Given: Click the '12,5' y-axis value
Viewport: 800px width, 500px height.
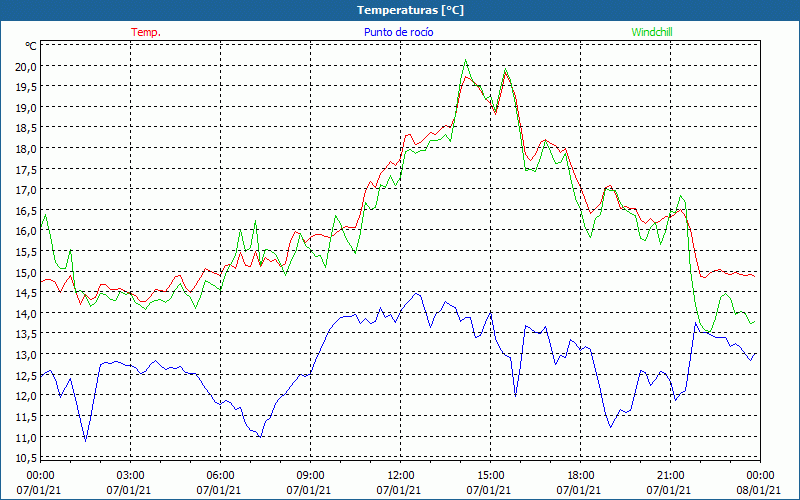Looking at the screenshot, I should point(27,376).
